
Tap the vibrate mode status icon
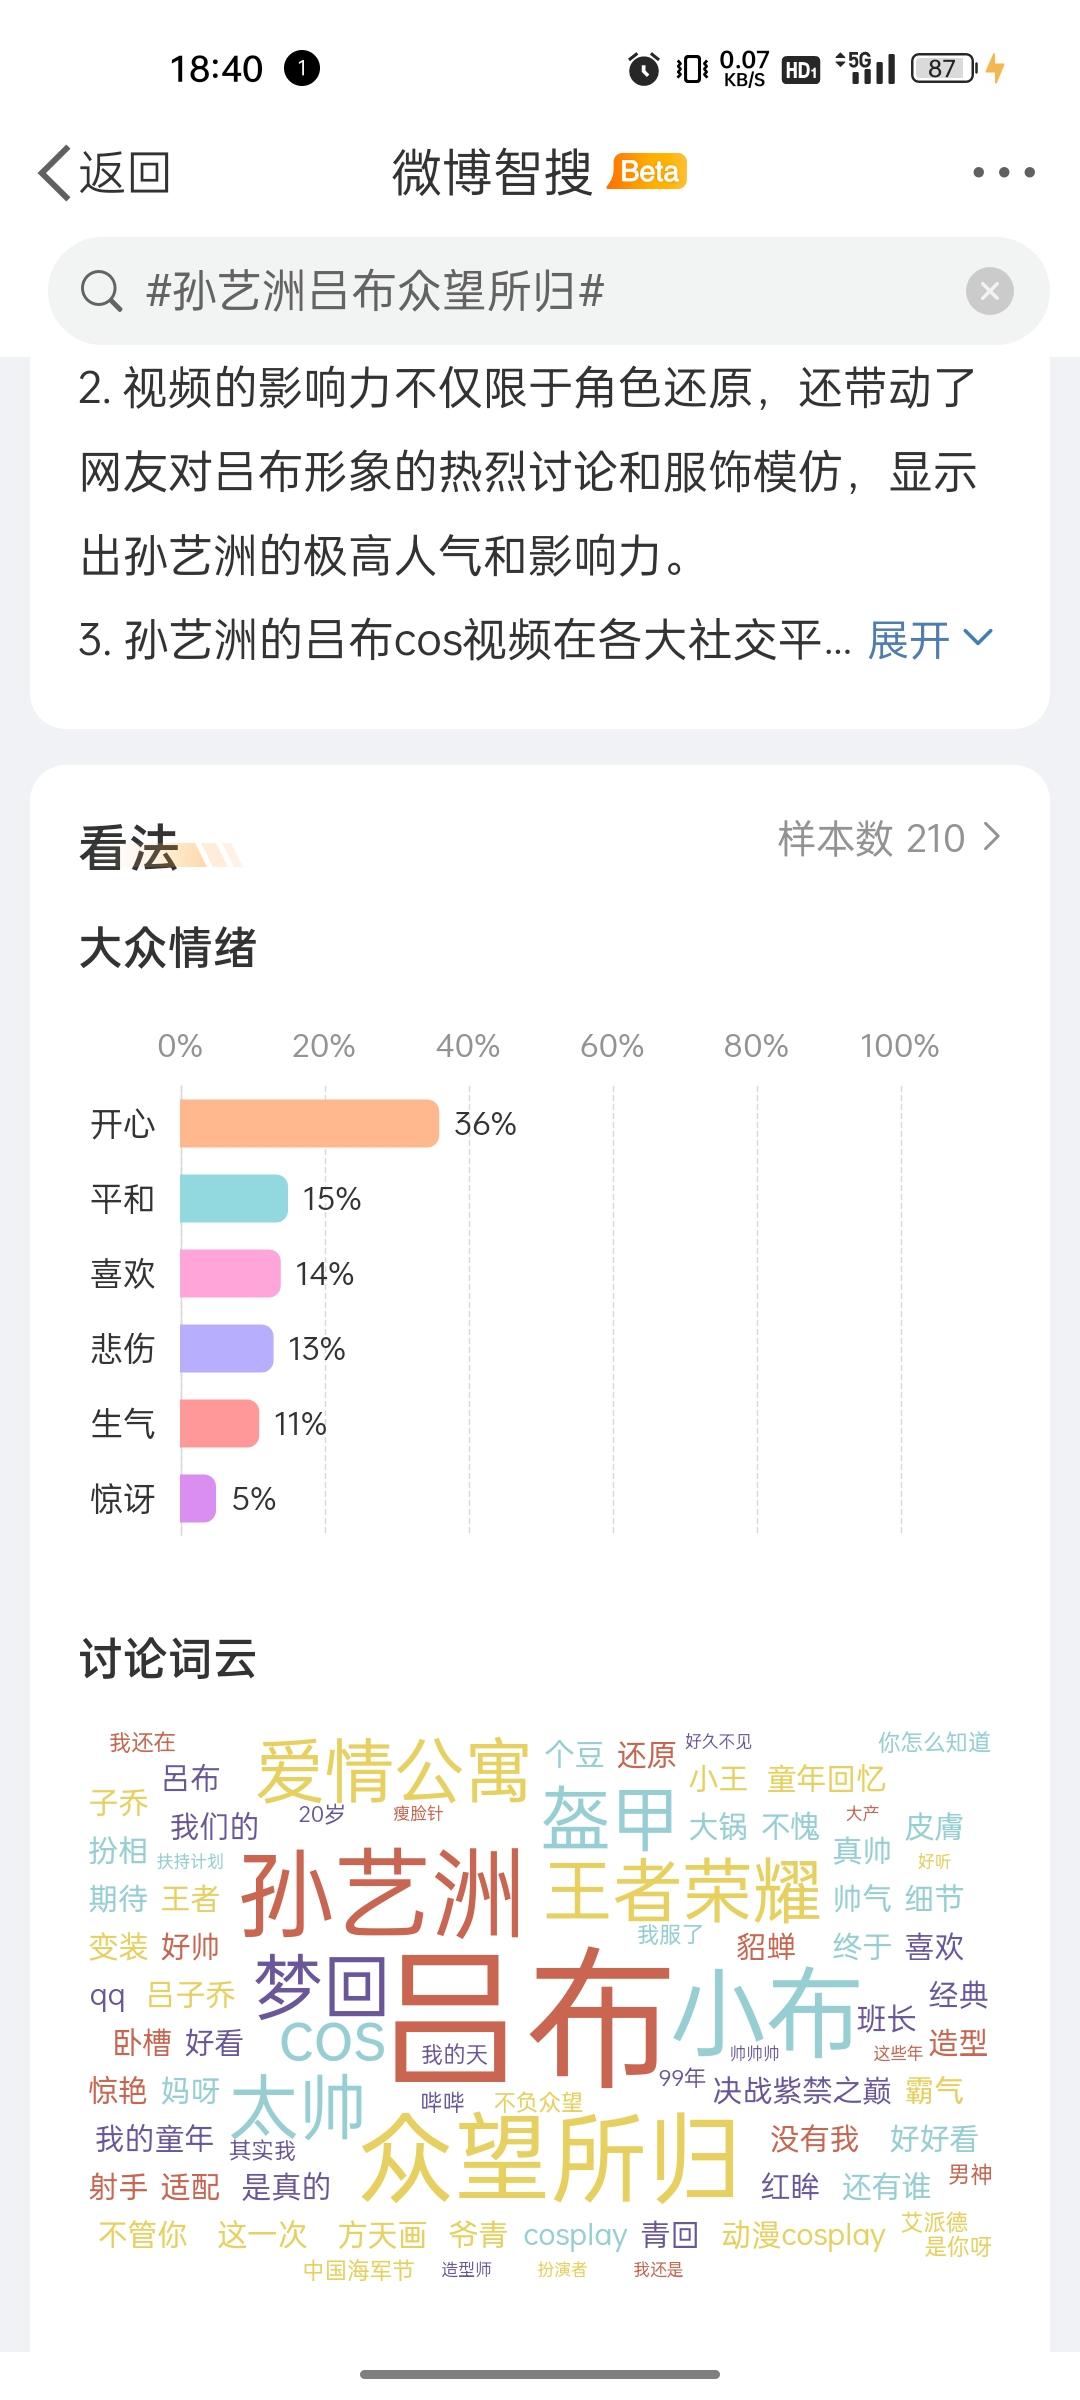(x=692, y=69)
